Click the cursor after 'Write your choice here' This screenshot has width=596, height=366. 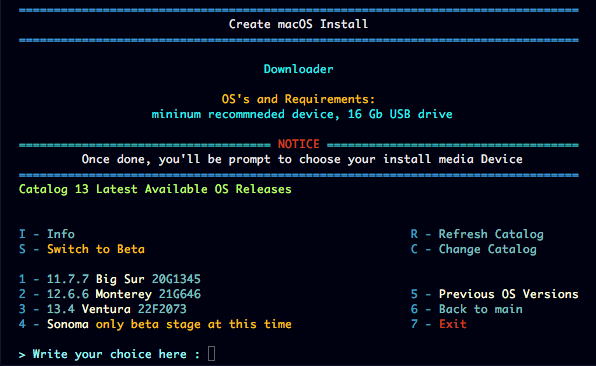pos(212,353)
